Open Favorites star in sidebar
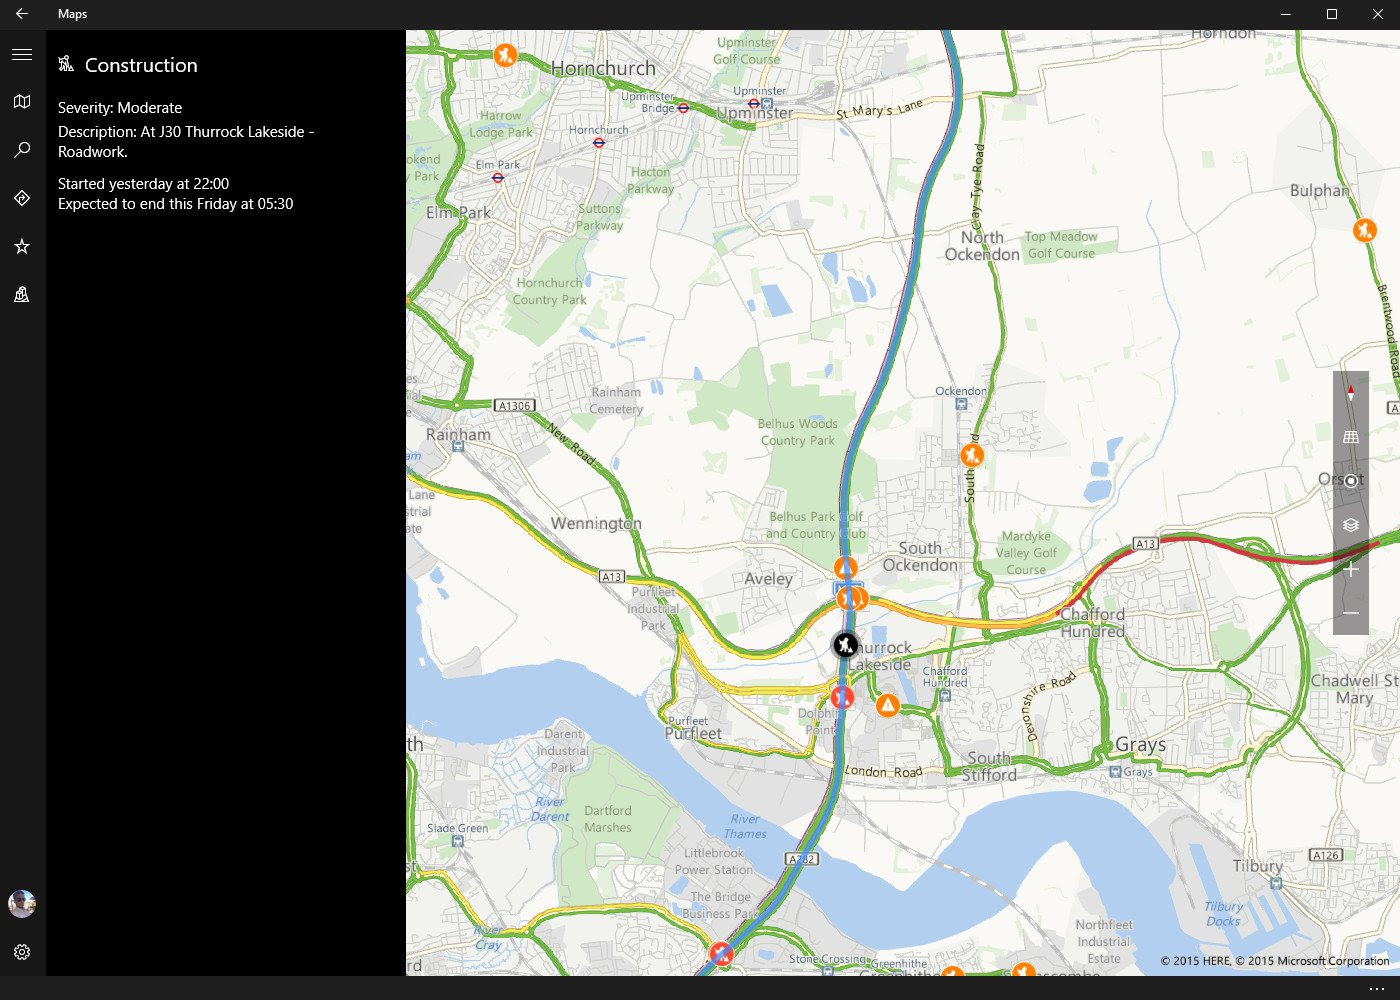Viewport: 1400px width, 1000px height. tap(22, 246)
